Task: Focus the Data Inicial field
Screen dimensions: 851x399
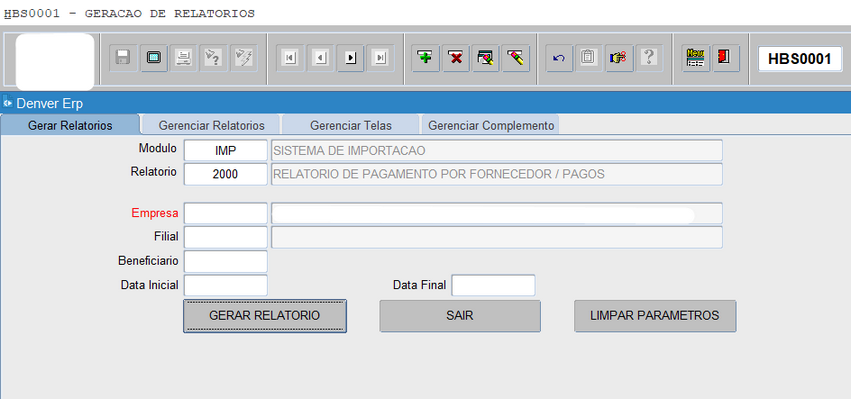Action: (226, 285)
